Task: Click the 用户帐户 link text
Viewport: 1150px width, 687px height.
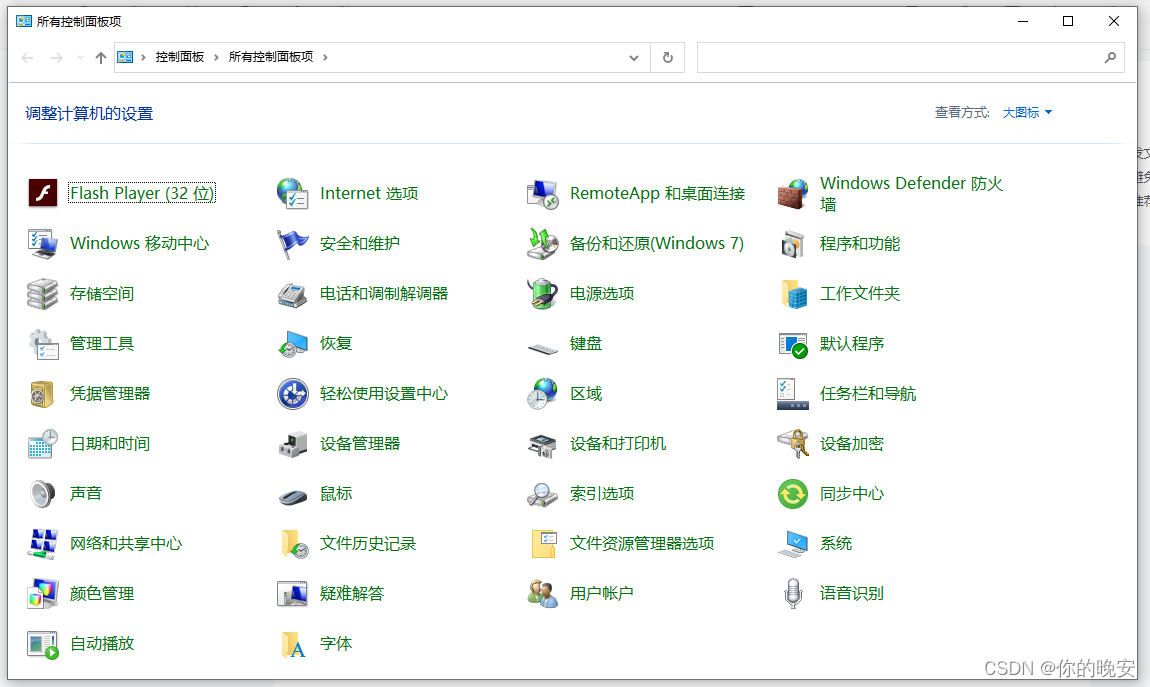Action: coord(601,593)
